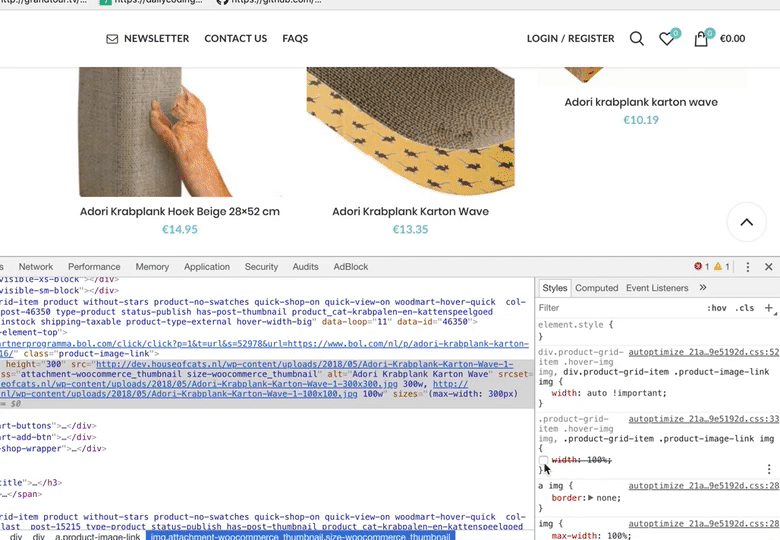Click the €0.00 cart total

732,39
